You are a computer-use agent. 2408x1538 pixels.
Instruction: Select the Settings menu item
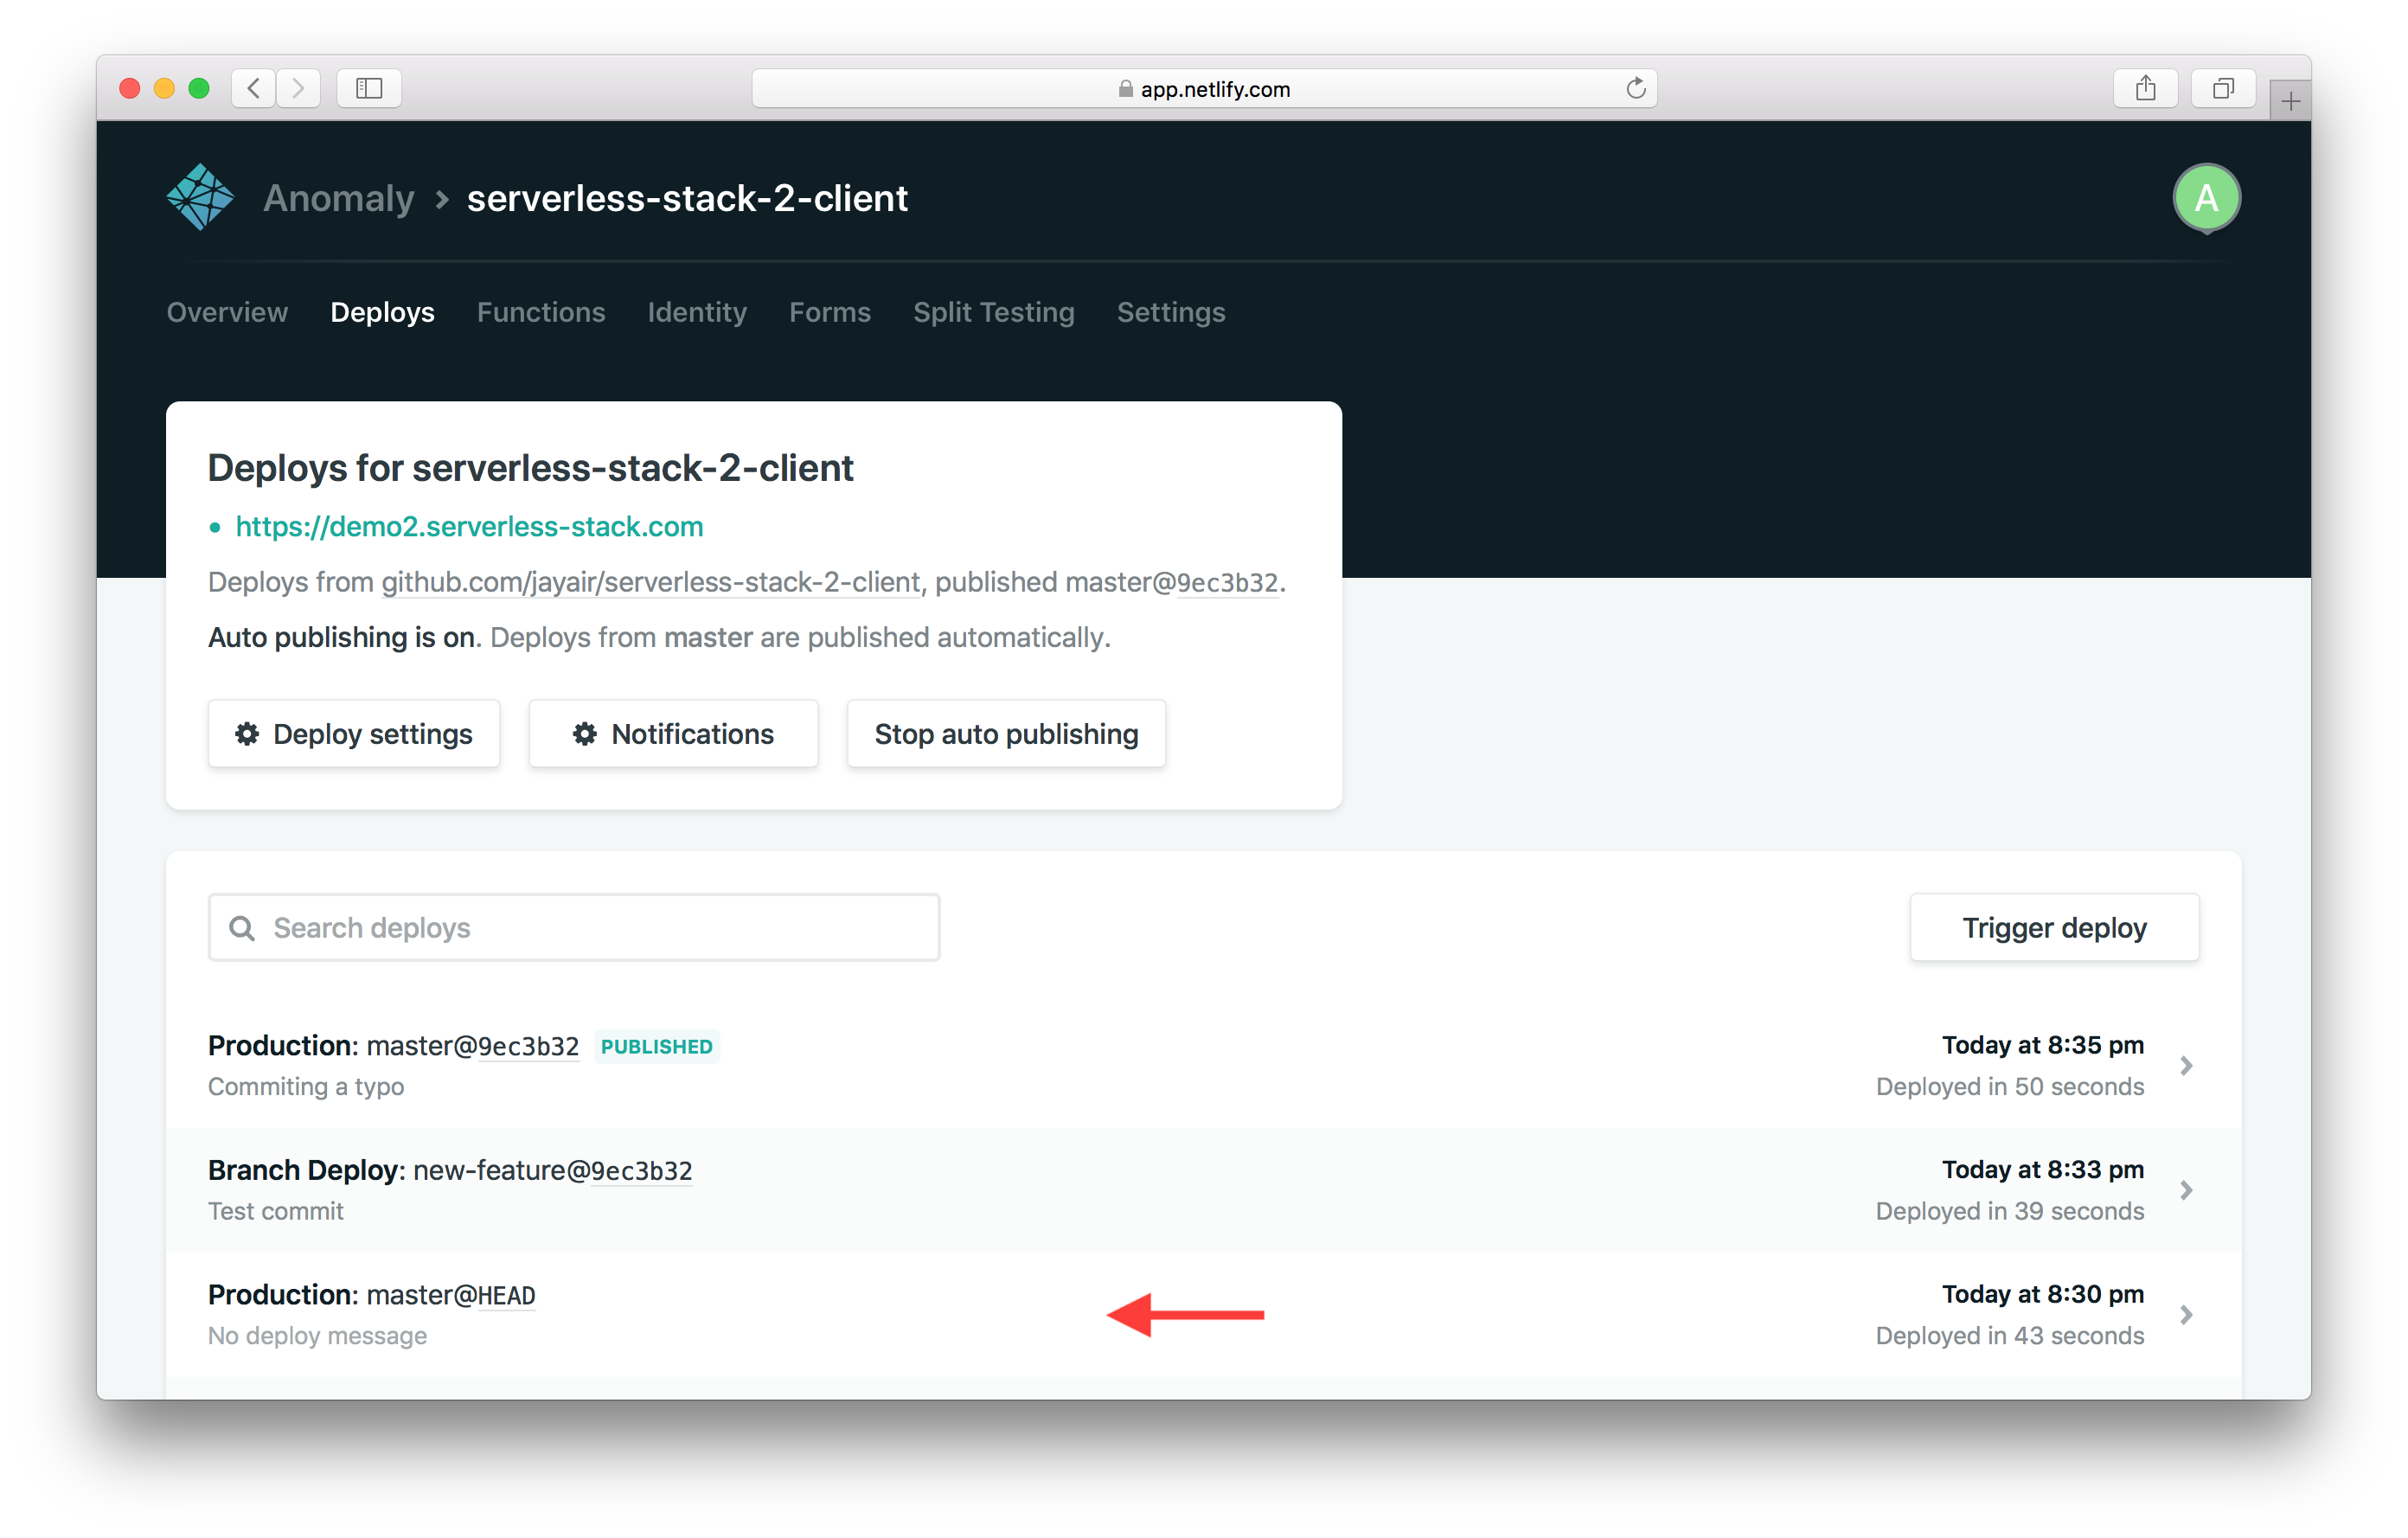pos(1172,312)
